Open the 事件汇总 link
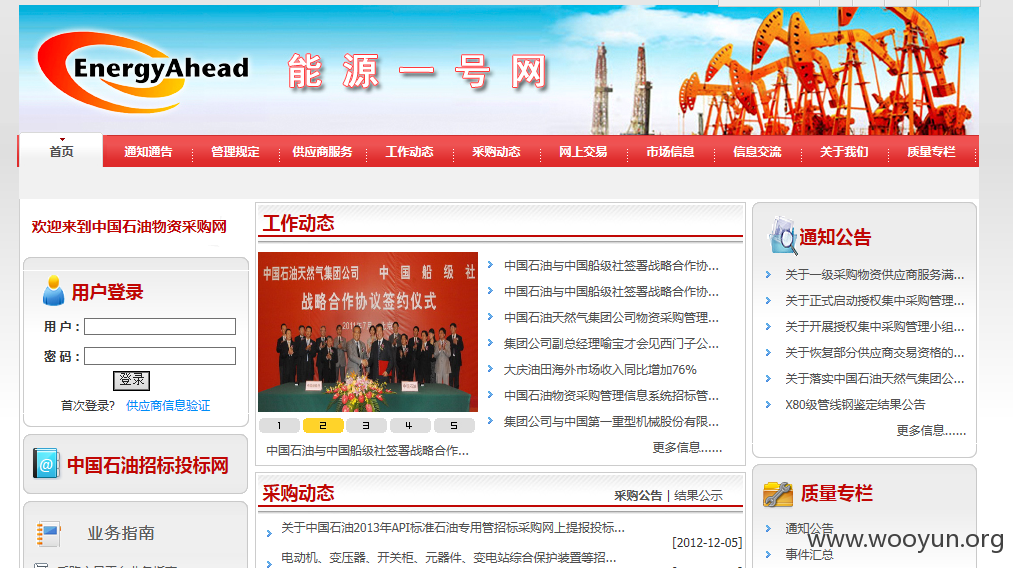The width and height of the screenshot is (1013, 568). point(809,554)
